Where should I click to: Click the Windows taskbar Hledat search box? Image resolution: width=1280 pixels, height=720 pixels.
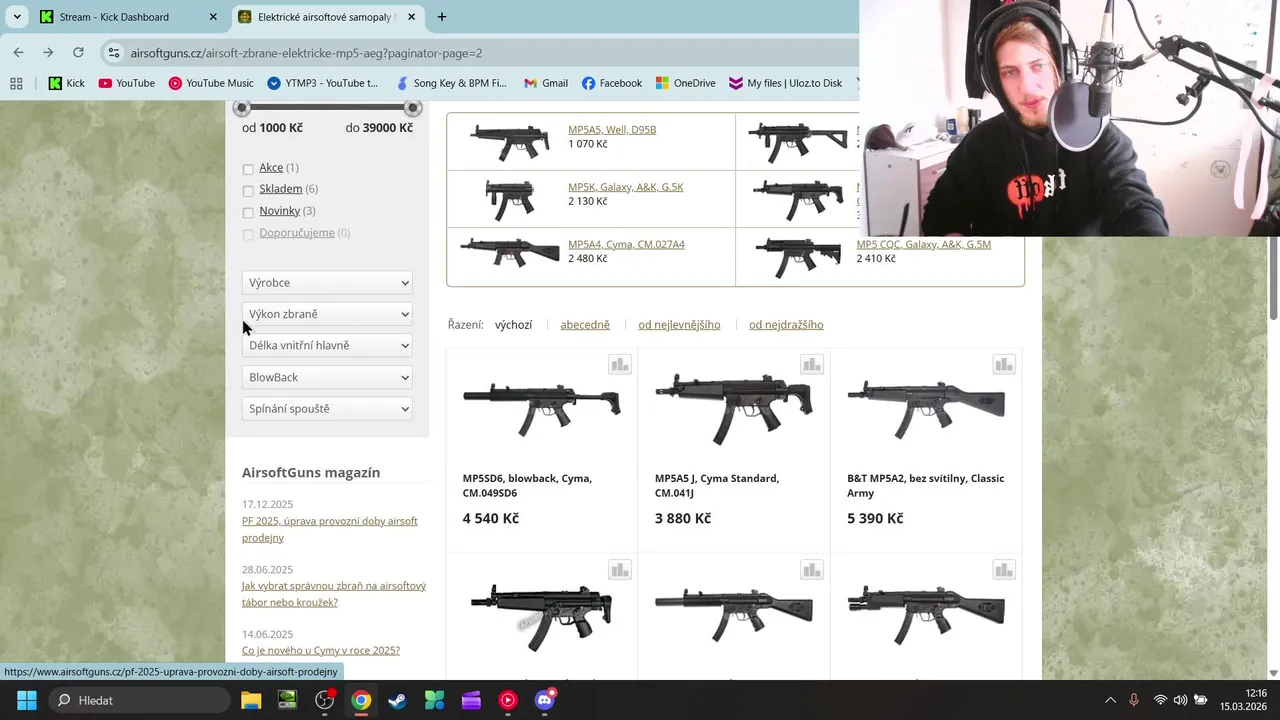(125, 700)
